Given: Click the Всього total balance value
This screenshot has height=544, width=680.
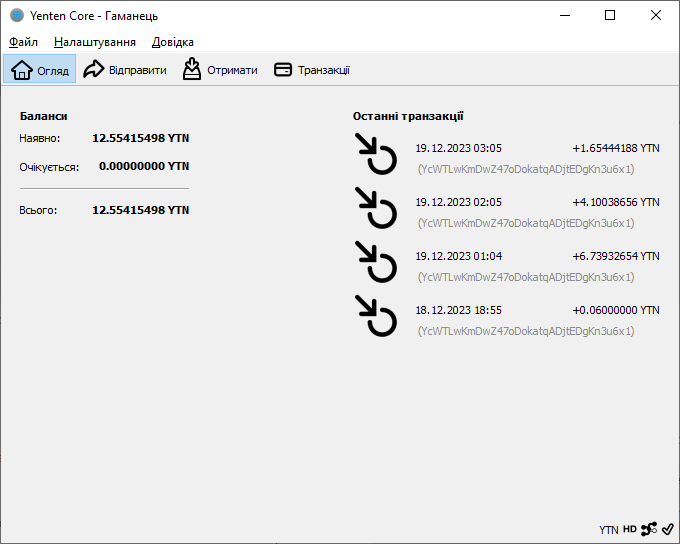Looking at the screenshot, I should pos(141,210).
